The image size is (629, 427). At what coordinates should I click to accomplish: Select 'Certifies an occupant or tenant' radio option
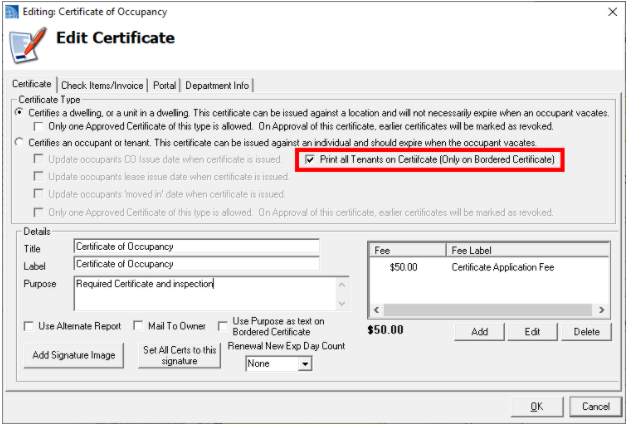tap(19, 142)
